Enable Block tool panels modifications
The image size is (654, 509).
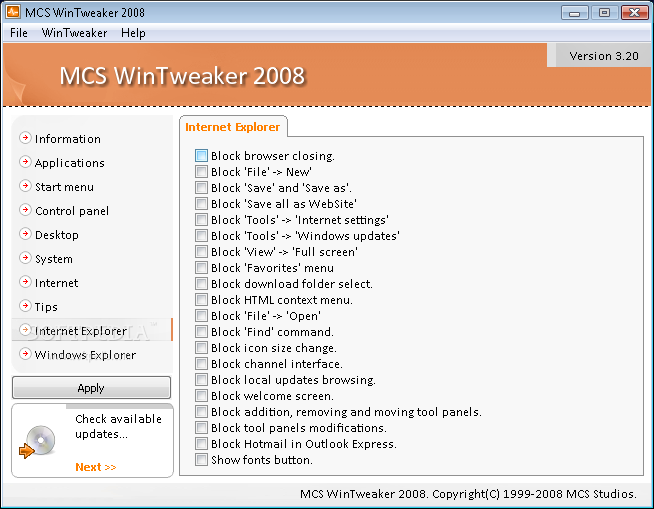pos(201,427)
